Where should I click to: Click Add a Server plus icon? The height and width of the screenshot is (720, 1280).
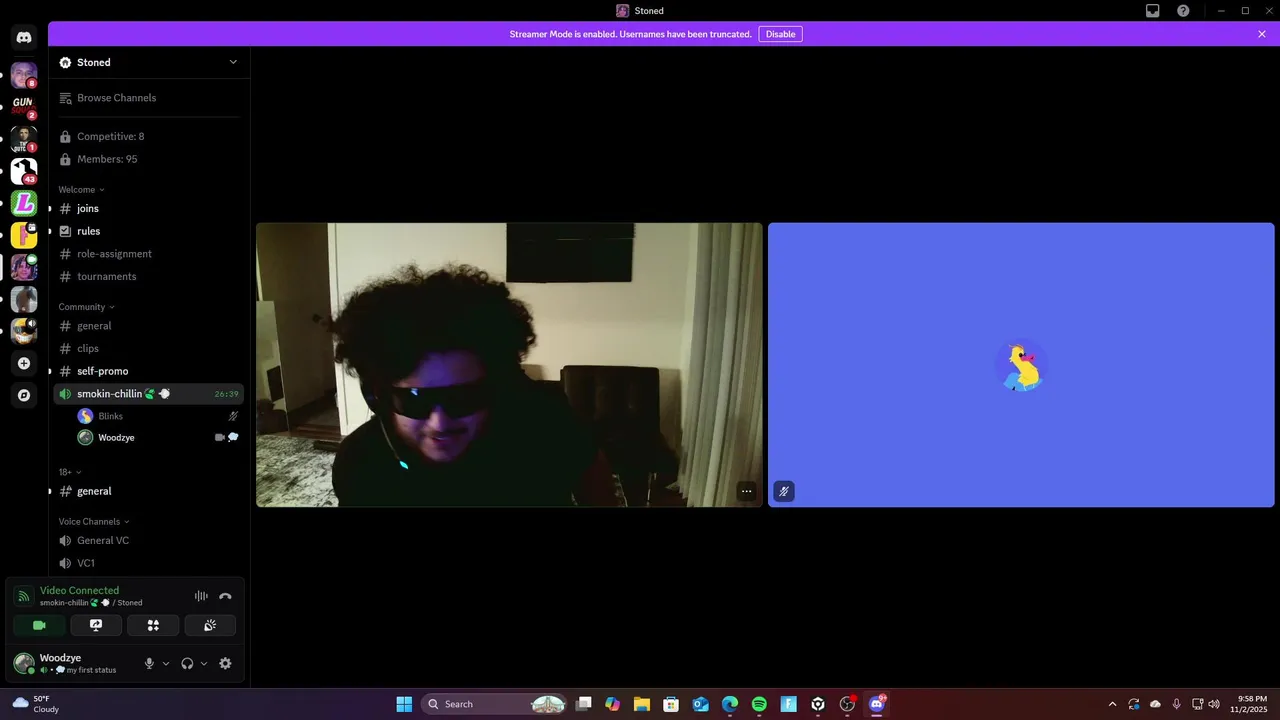coord(24,363)
